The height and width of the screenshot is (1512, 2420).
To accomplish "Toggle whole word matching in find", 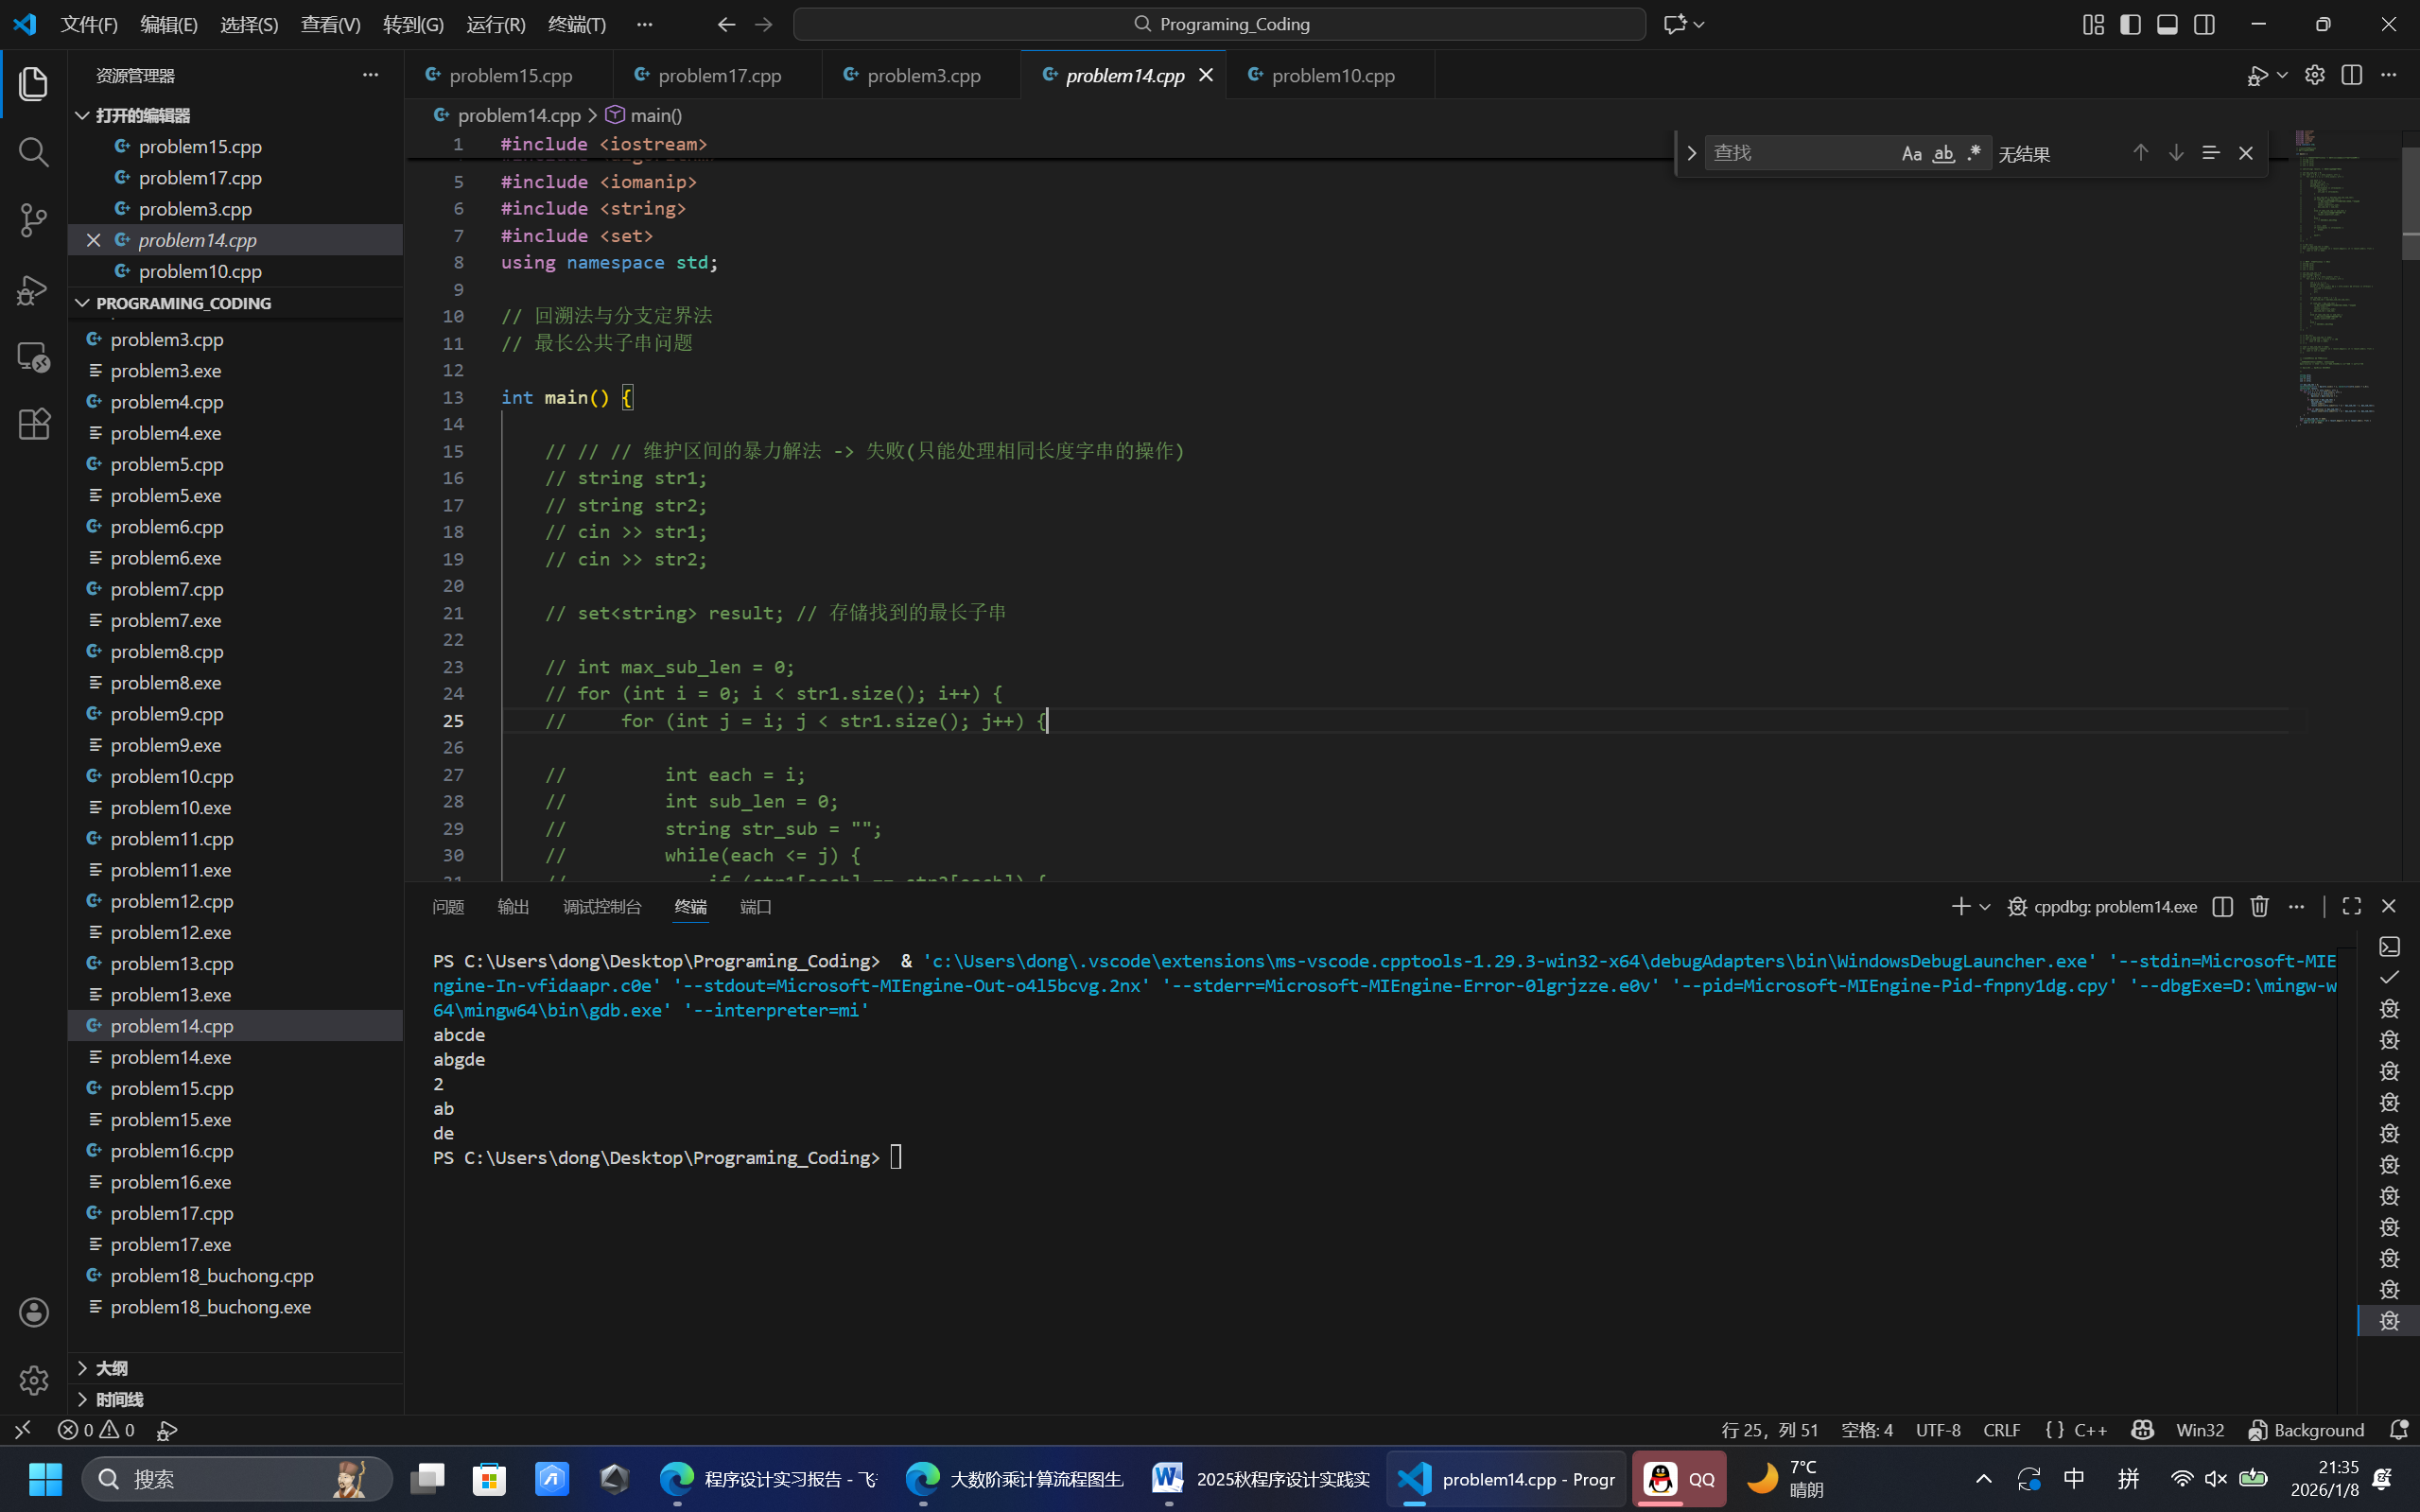I will pyautogui.click(x=1943, y=153).
